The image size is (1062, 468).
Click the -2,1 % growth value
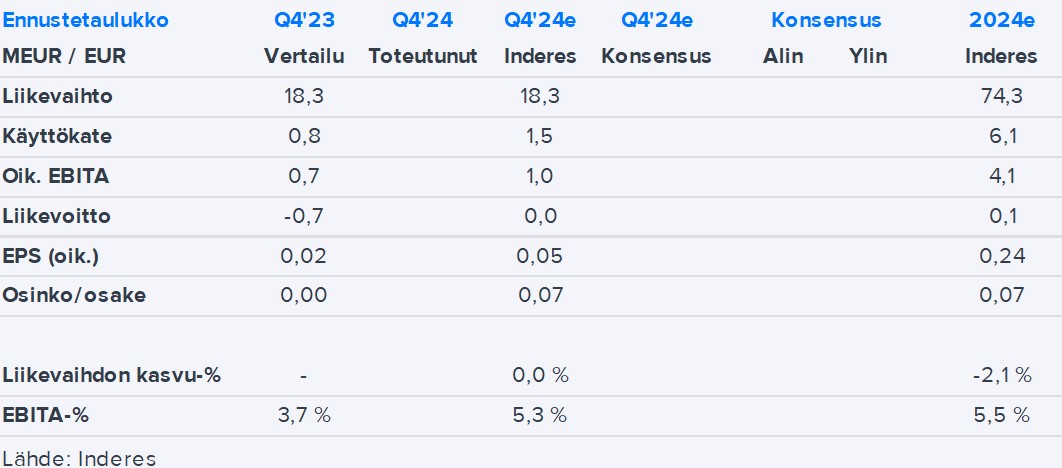[x=1001, y=376]
